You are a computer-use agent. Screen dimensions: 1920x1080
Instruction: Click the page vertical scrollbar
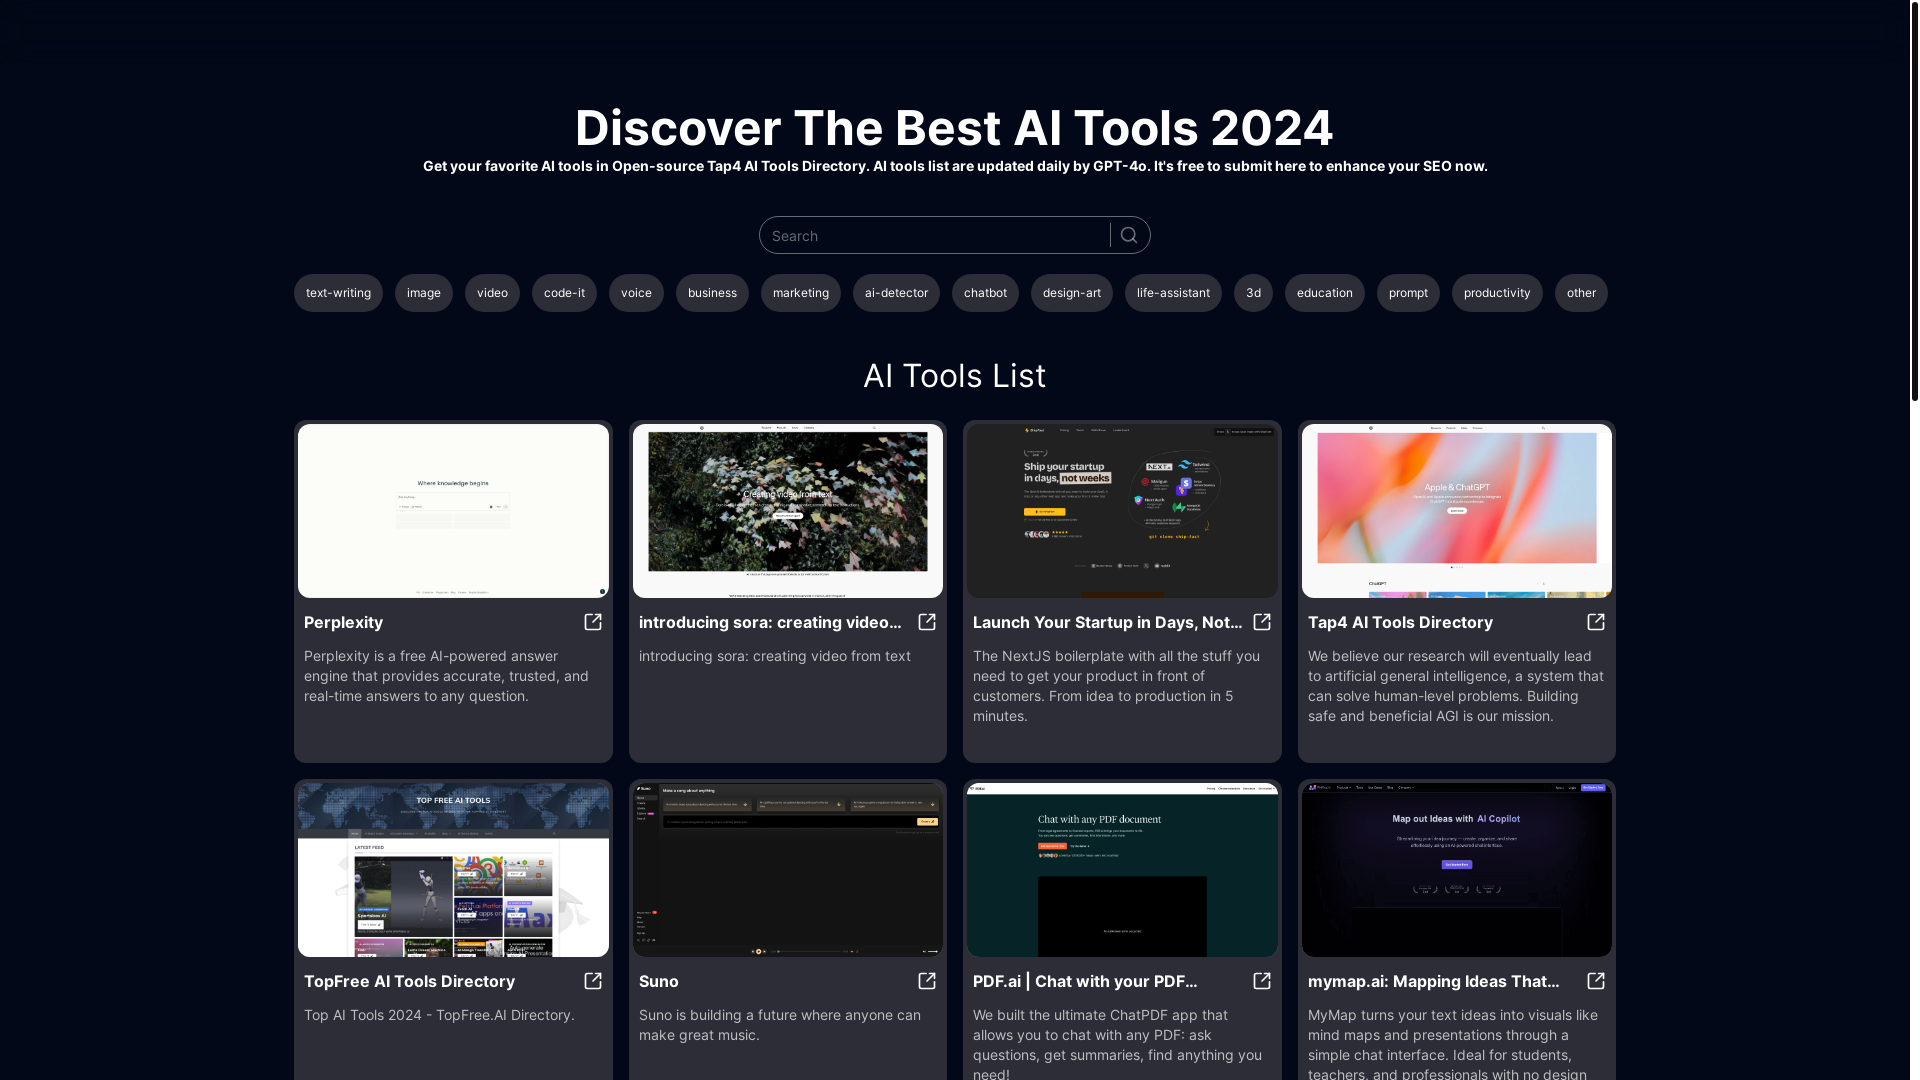pos(1914,200)
